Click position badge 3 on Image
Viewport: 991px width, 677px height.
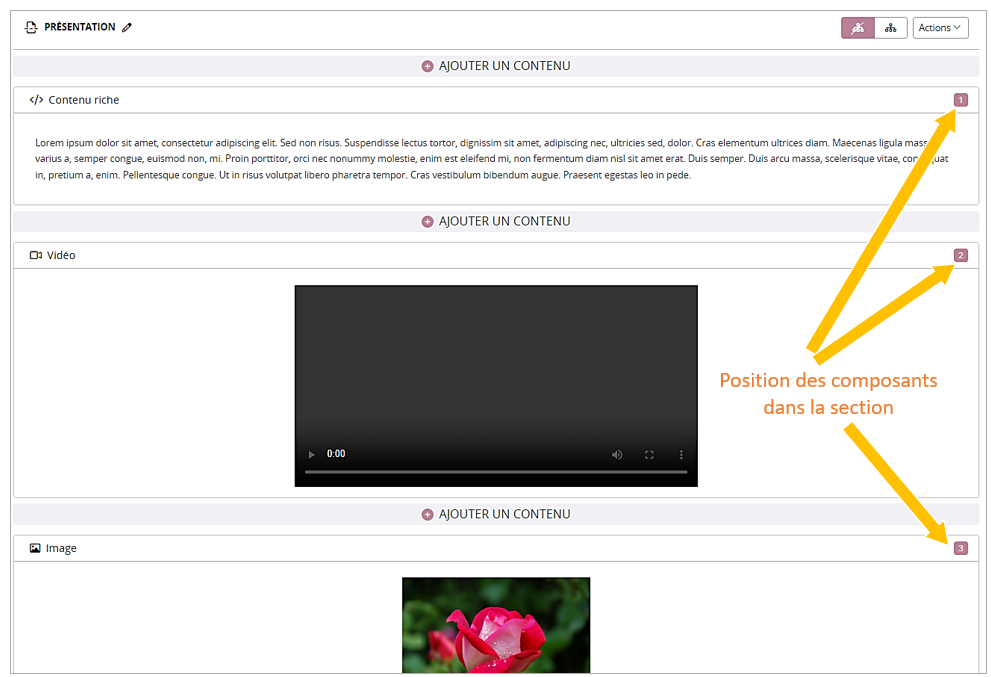960,548
